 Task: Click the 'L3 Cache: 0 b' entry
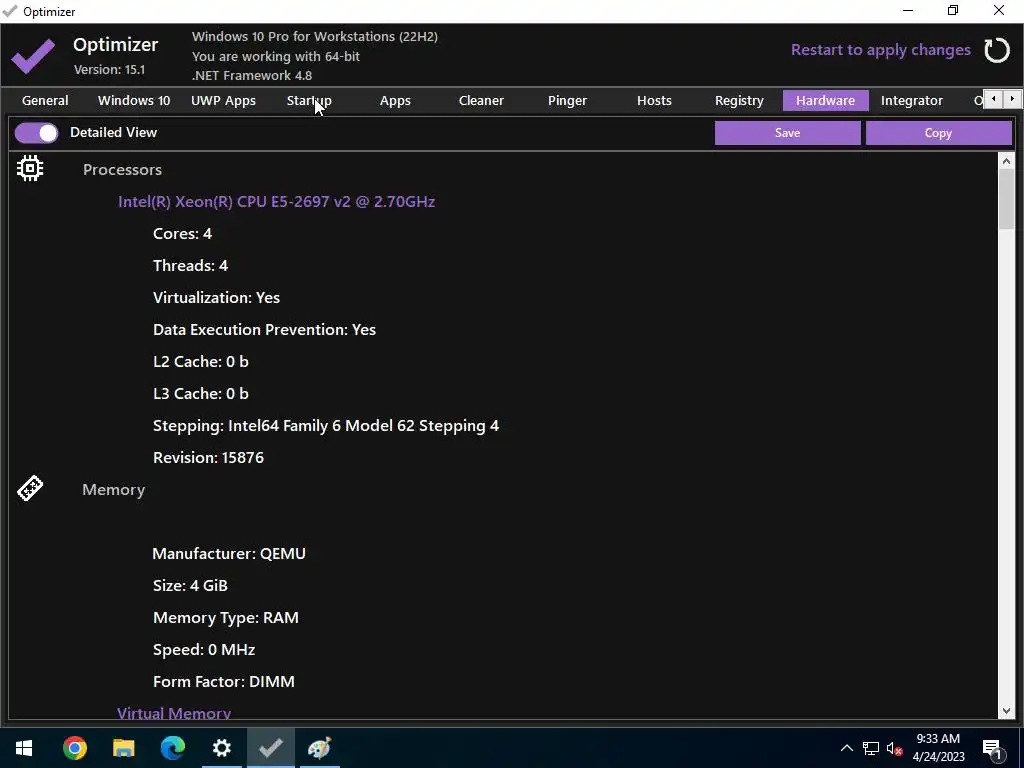pyautogui.click(x=200, y=394)
